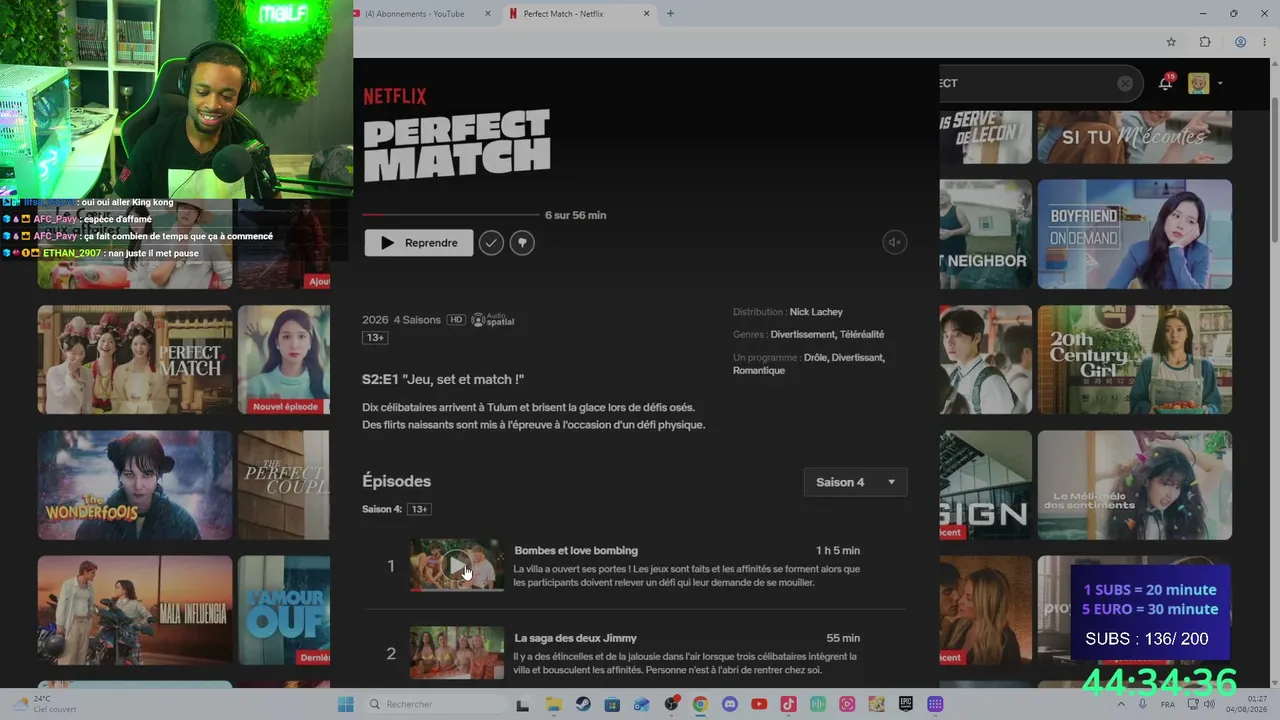Bookmark this page with the star icon
The width and height of the screenshot is (1280, 720).
(1171, 42)
